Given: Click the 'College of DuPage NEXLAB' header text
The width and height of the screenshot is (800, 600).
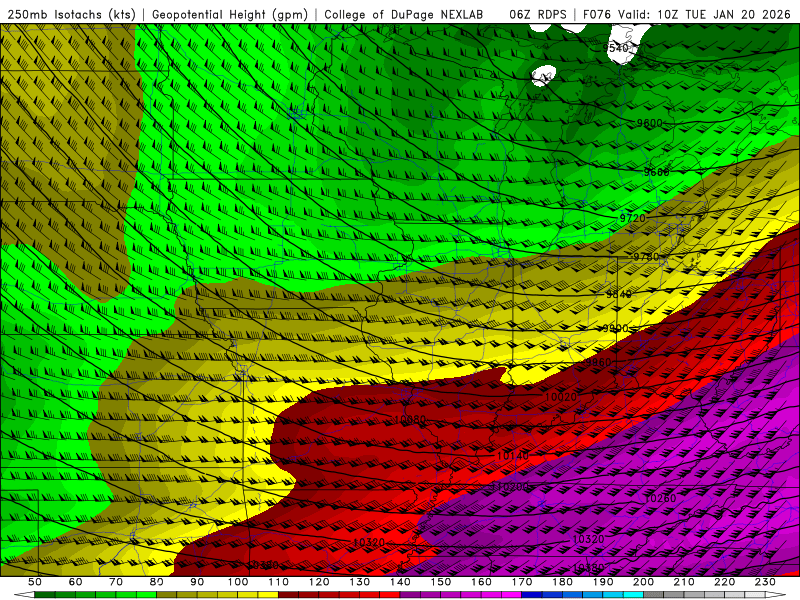Looking at the screenshot, I should [x=404, y=14].
